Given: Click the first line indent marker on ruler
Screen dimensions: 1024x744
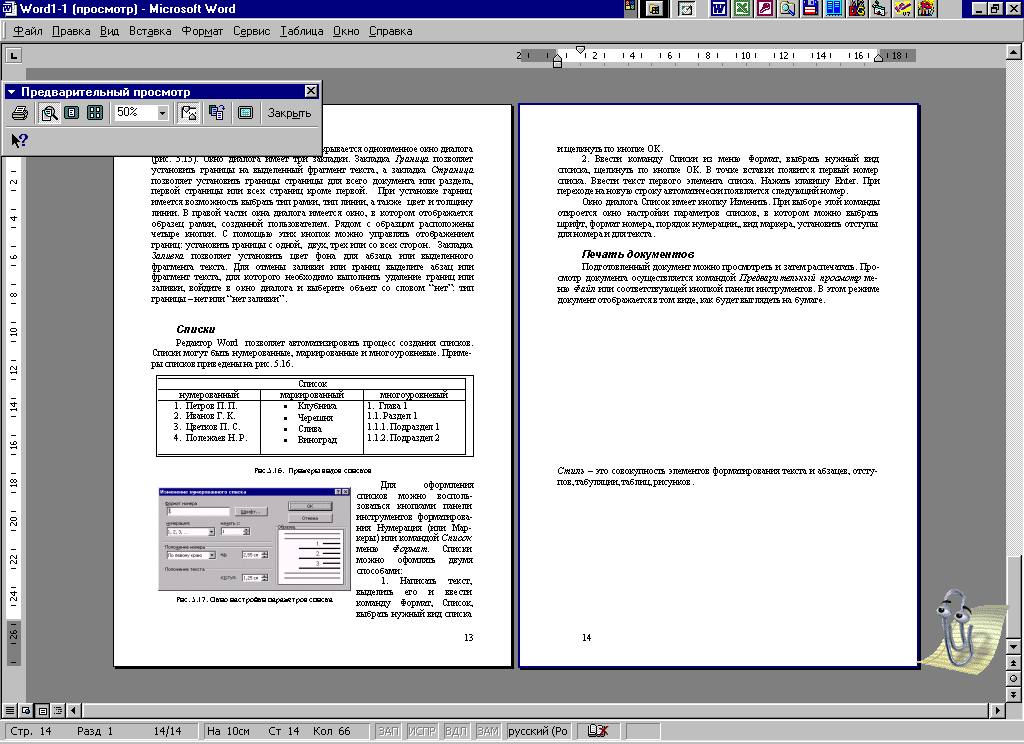Looking at the screenshot, I should pos(581,50).
